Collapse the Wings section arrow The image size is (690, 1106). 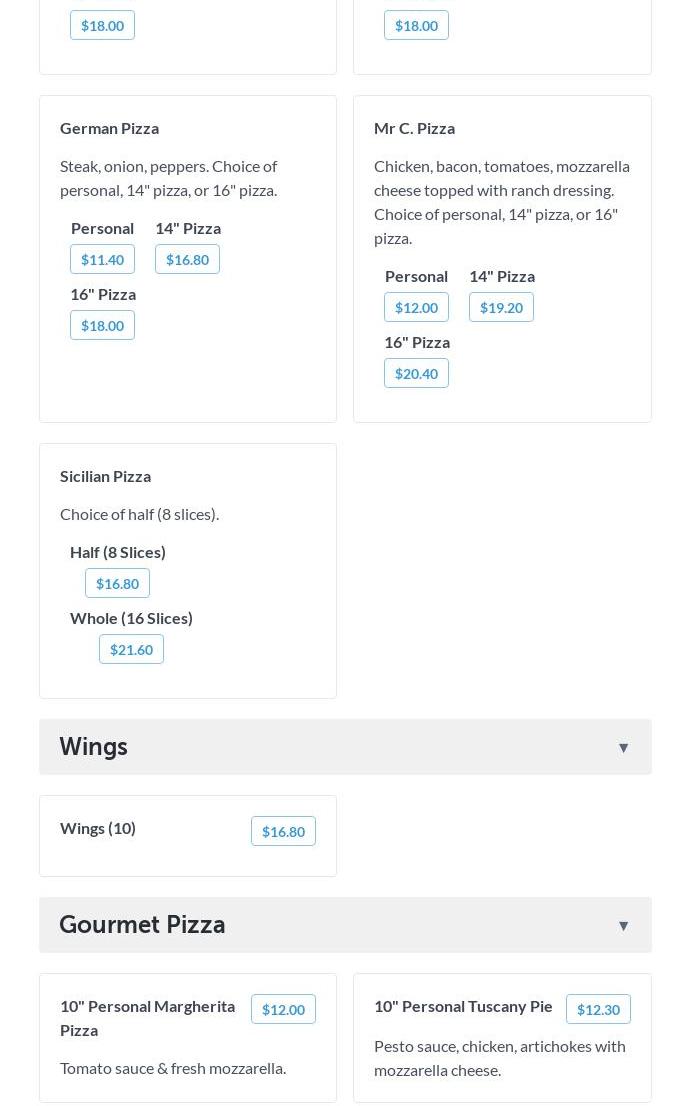623,748
